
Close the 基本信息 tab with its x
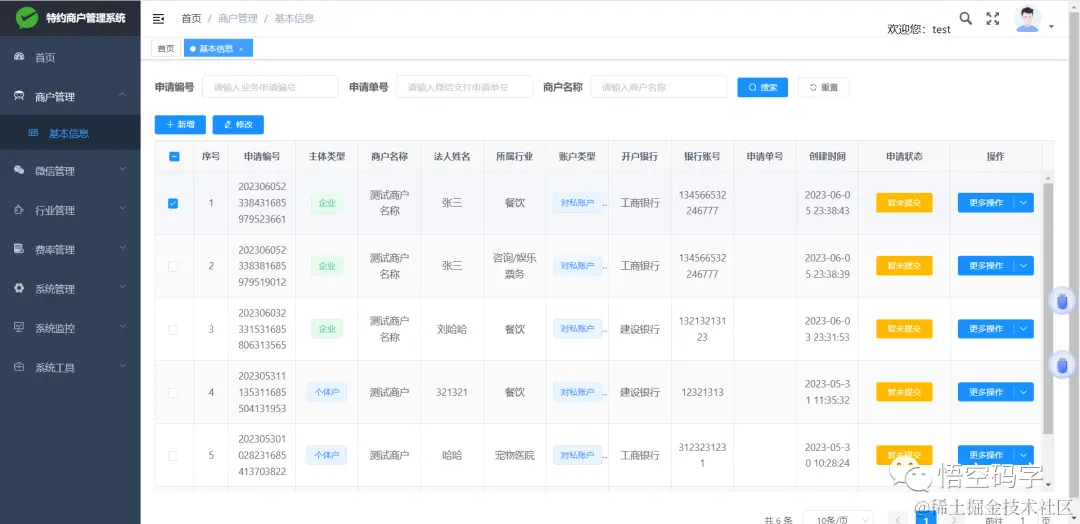point(241,49)
